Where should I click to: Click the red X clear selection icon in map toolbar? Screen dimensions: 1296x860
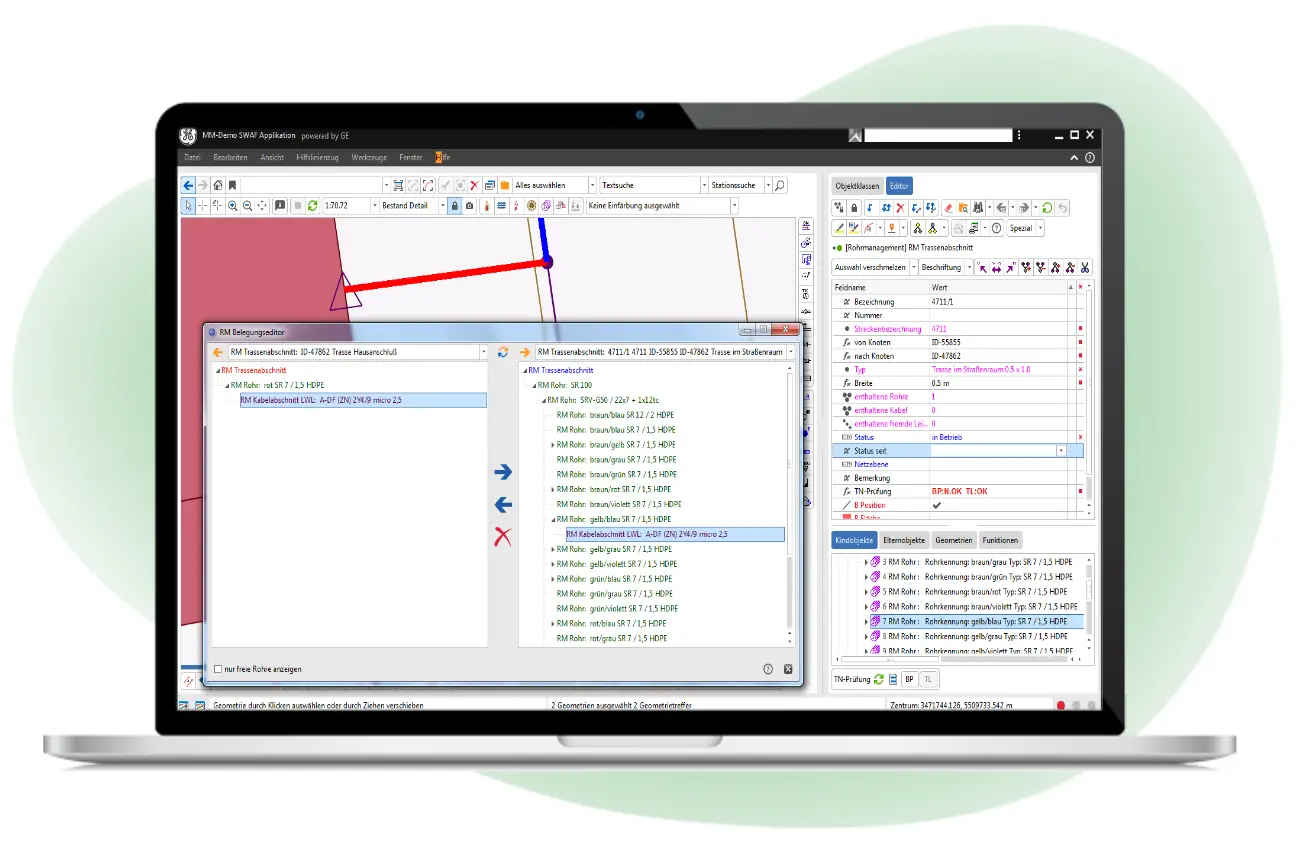pyautogui.click(x=474, y=185)
